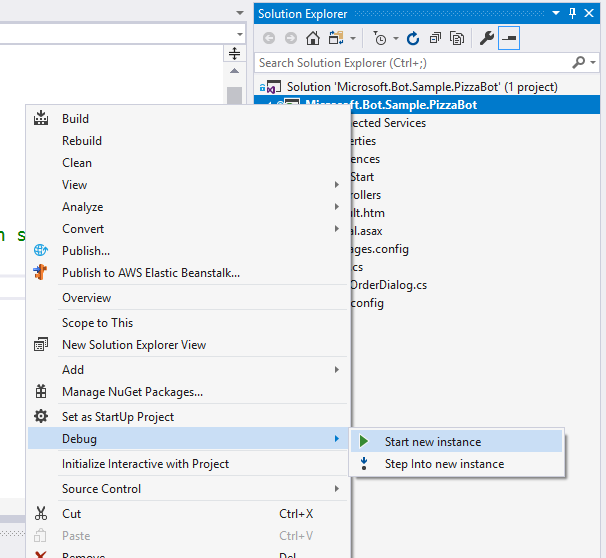
Task: Click the Forward navigation icon in Solution Explorer
Action: click(291, 38)
